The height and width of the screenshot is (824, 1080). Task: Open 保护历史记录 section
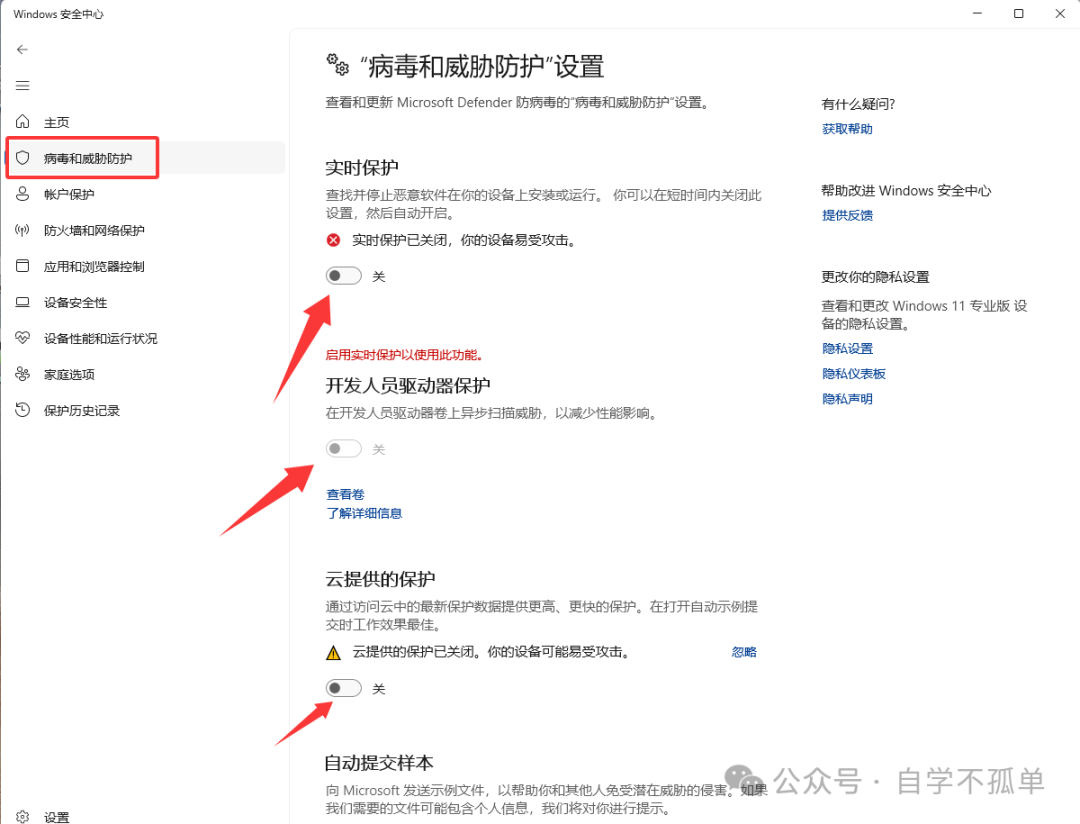coord(81,411)
